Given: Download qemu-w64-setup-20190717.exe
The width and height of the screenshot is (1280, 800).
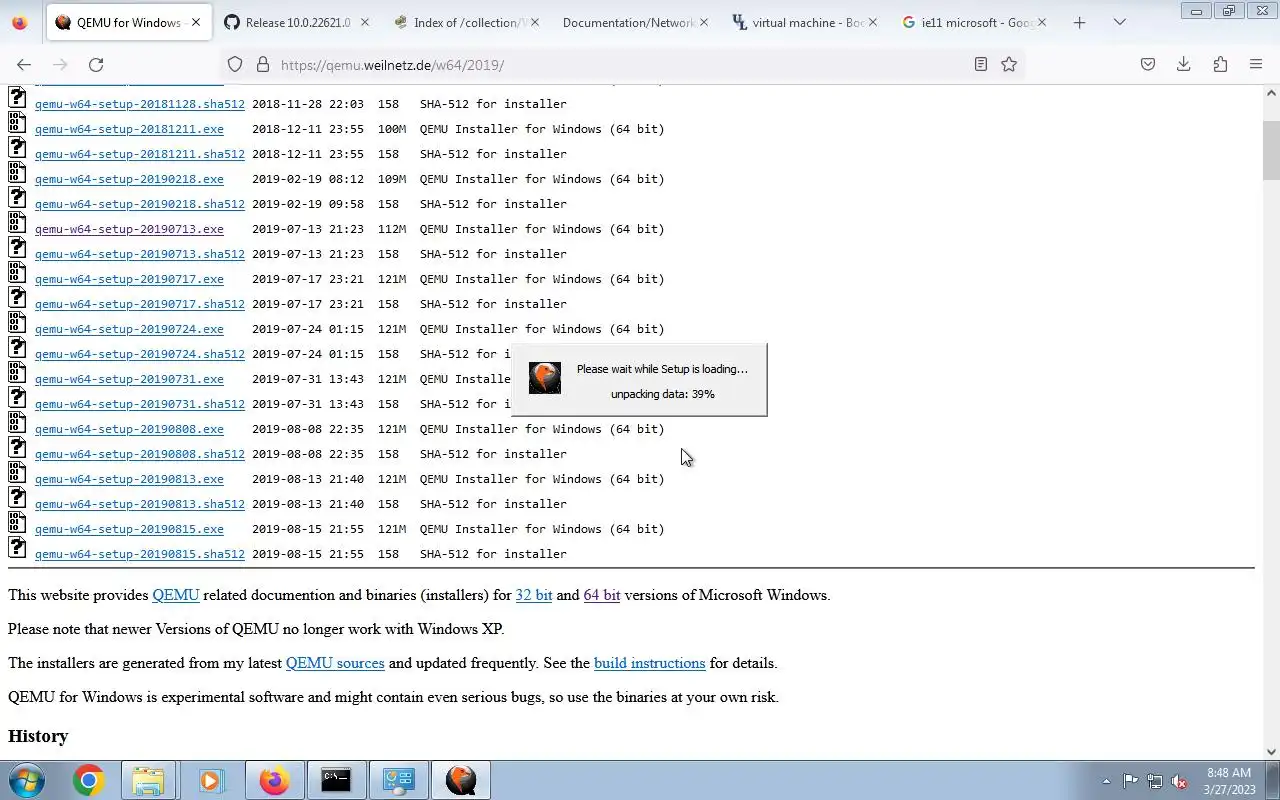Looking at the screenshot, I should [129, 279].
